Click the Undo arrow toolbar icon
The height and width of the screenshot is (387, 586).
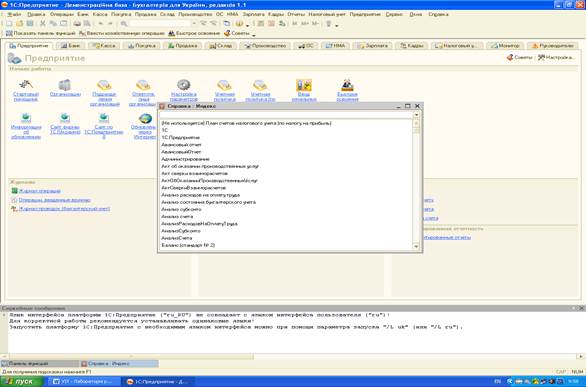(101, 24)
